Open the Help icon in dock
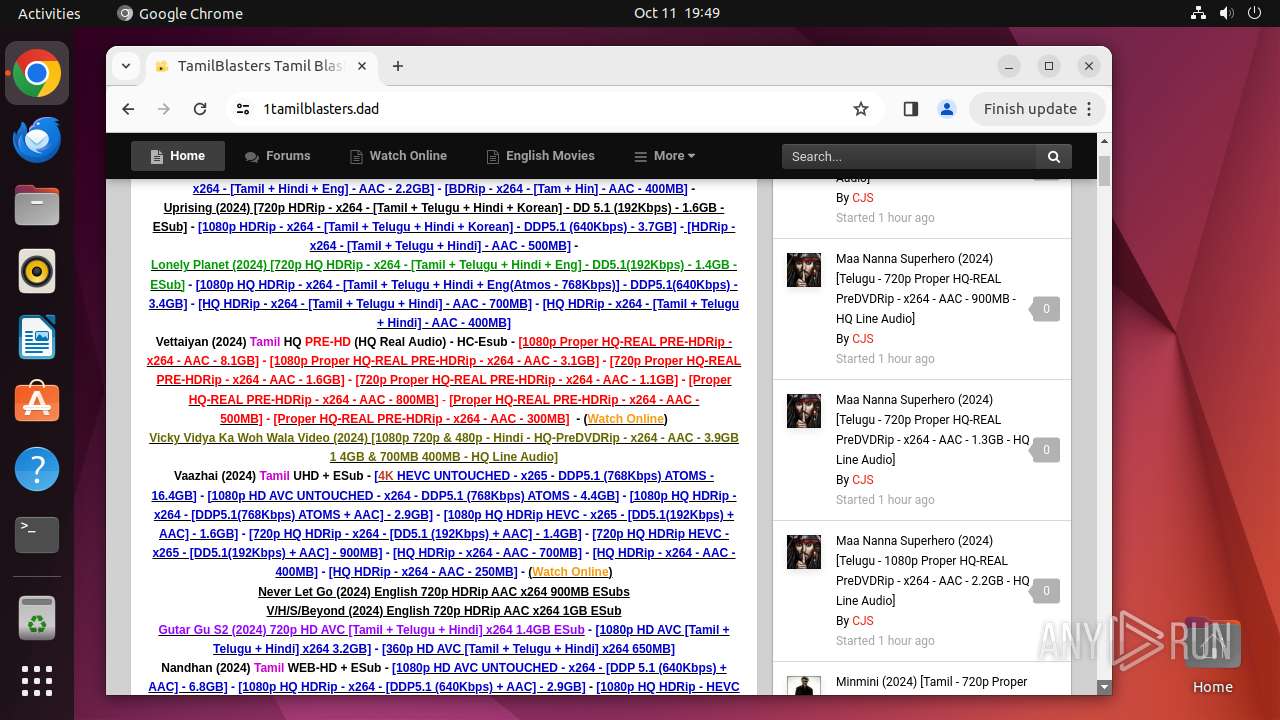Viewport: 1280px width, 720px height. (37, 469)
